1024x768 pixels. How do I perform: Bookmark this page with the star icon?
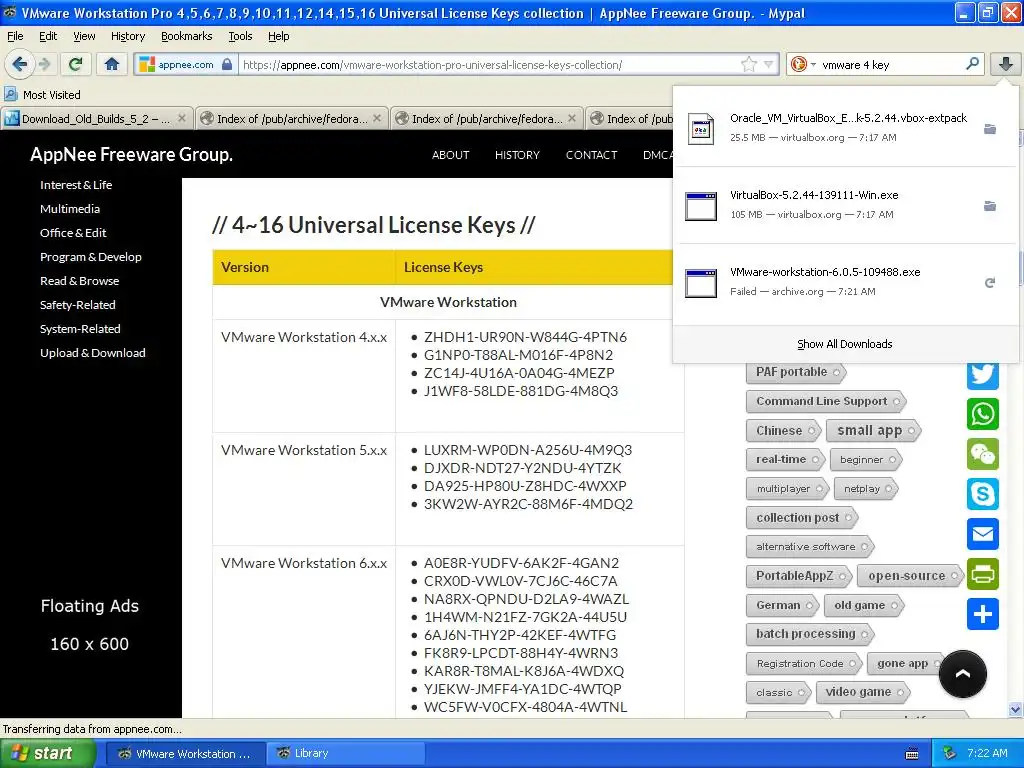pos(748,64)
